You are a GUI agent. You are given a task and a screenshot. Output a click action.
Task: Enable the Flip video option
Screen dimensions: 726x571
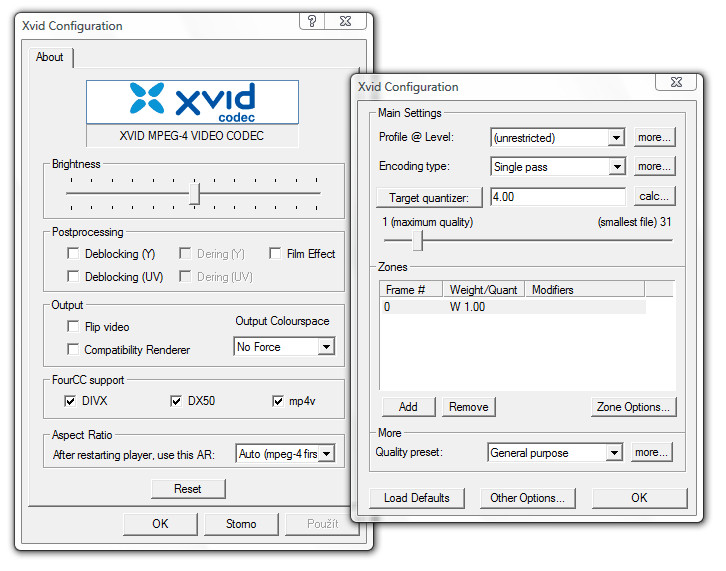(73, 326)
